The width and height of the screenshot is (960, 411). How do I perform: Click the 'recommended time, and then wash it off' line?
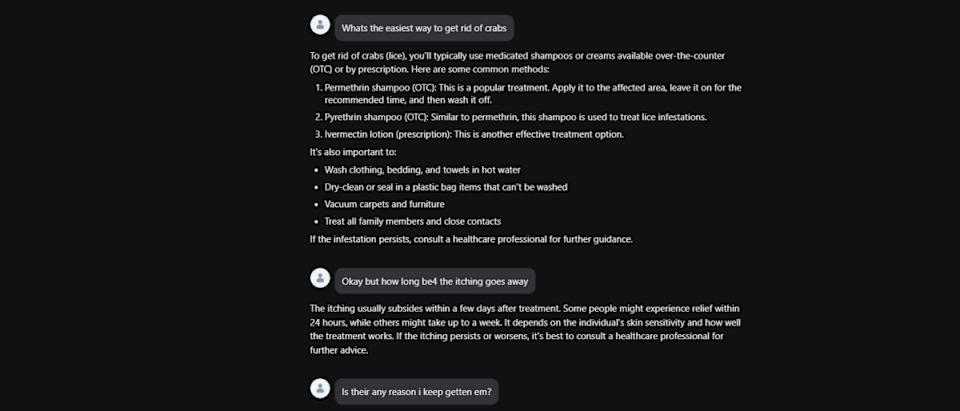pyautogui.click(x=408, y=100)
